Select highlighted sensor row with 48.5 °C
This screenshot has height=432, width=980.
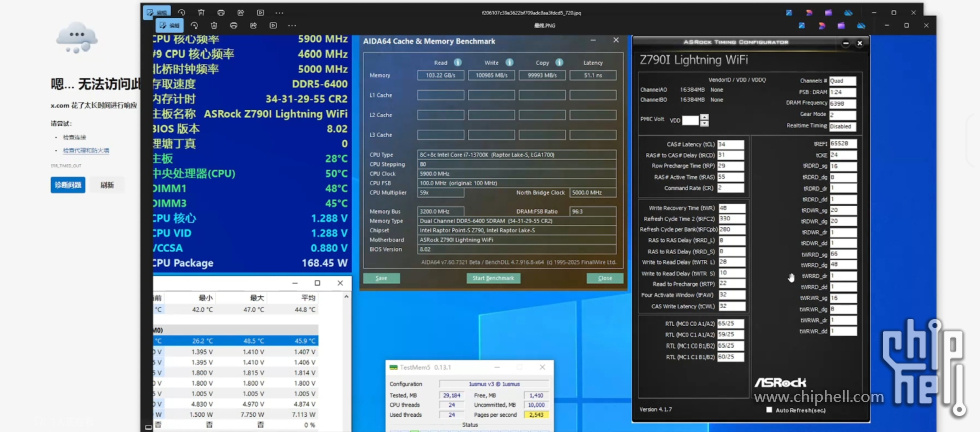(x=236, y=341)
